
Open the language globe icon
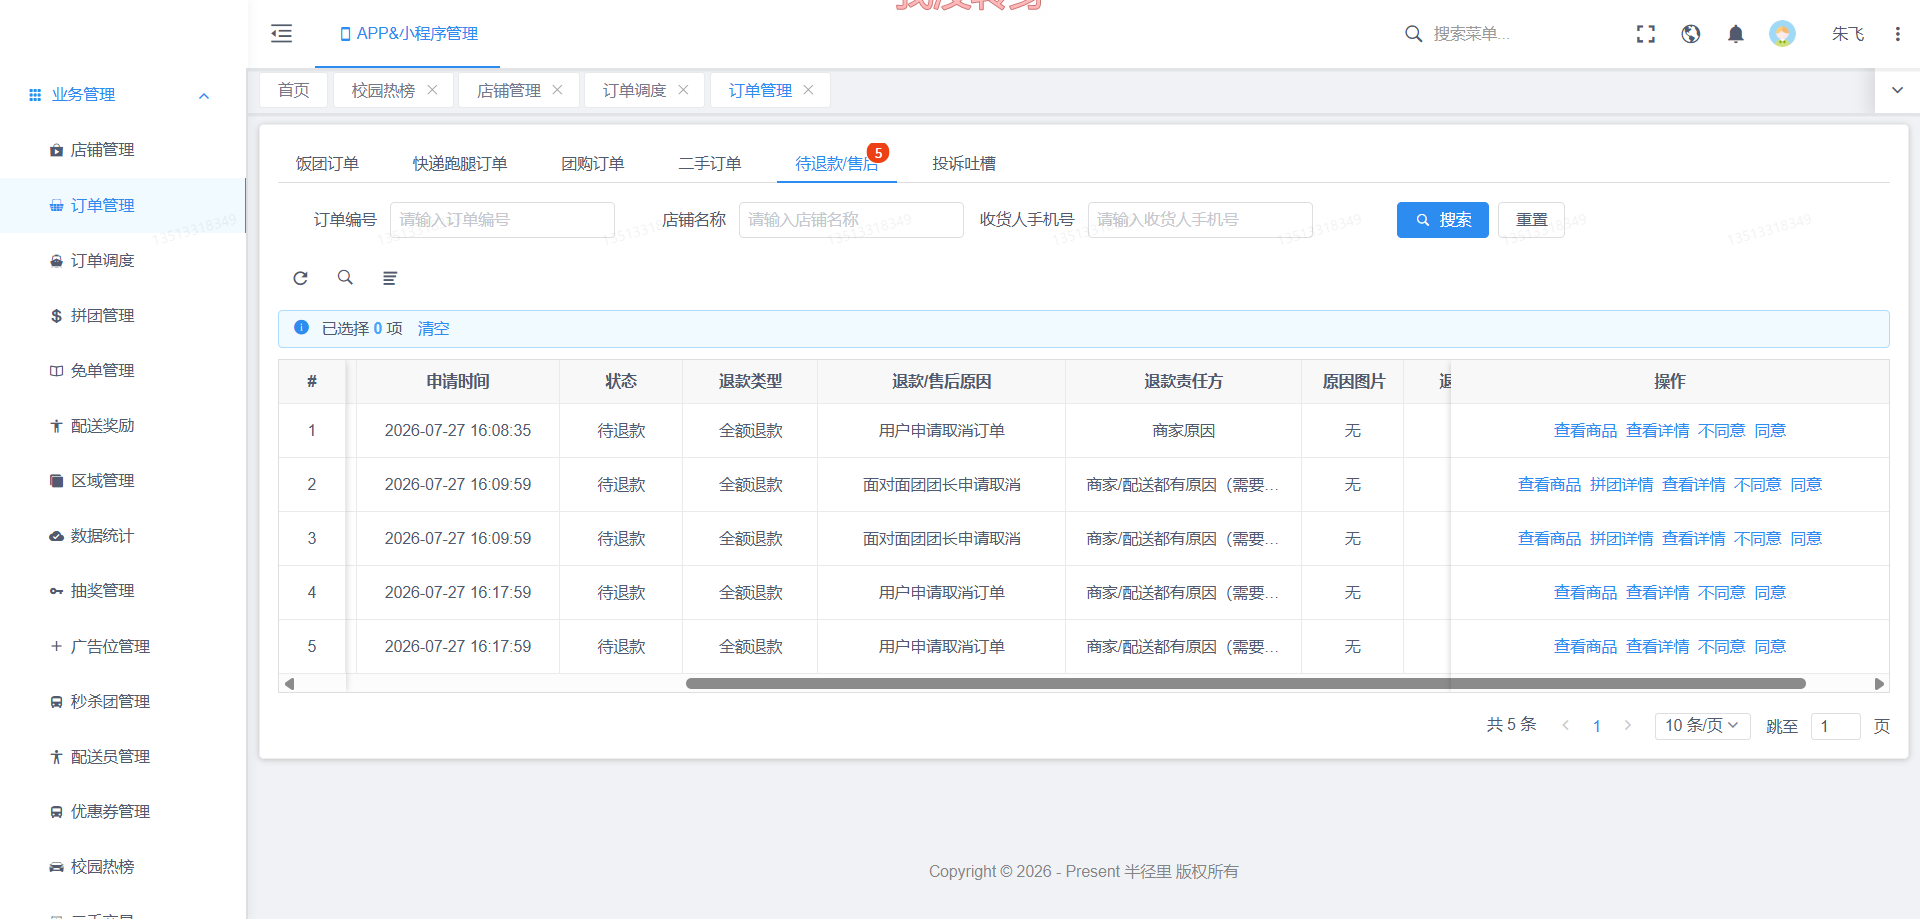[1691, 34]
